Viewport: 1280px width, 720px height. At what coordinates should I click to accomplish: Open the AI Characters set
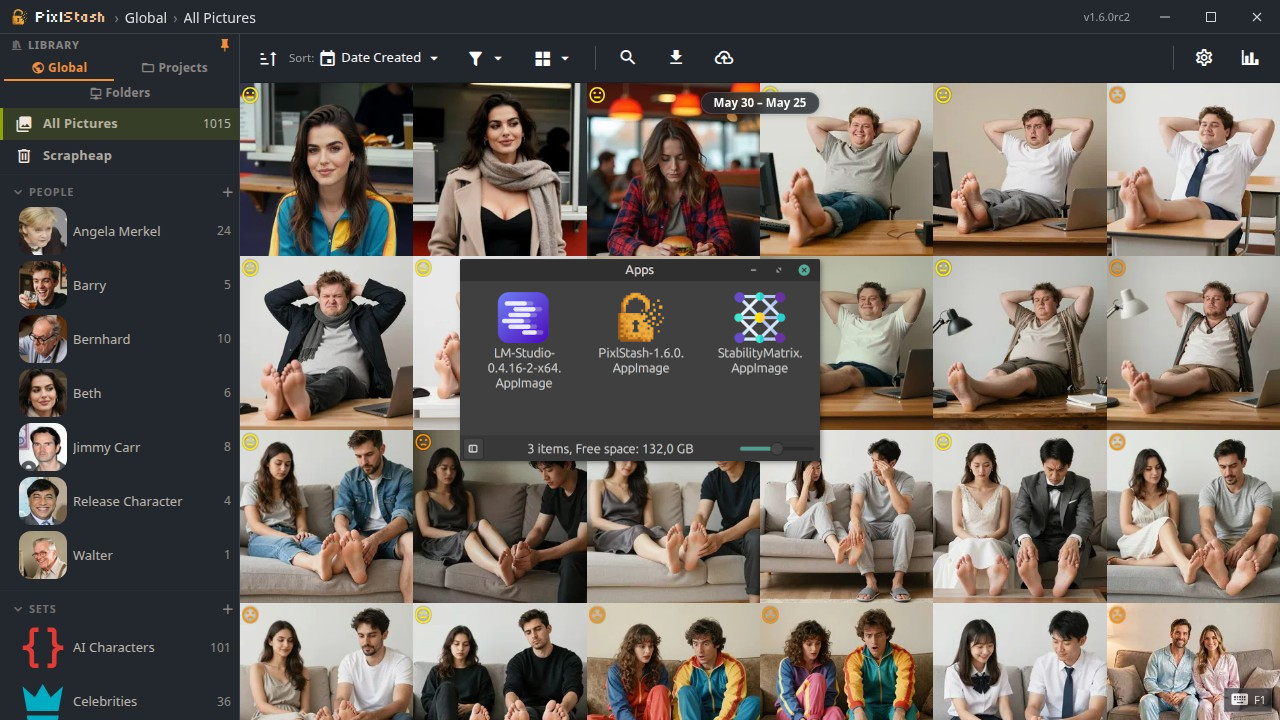tap(120, 647)
